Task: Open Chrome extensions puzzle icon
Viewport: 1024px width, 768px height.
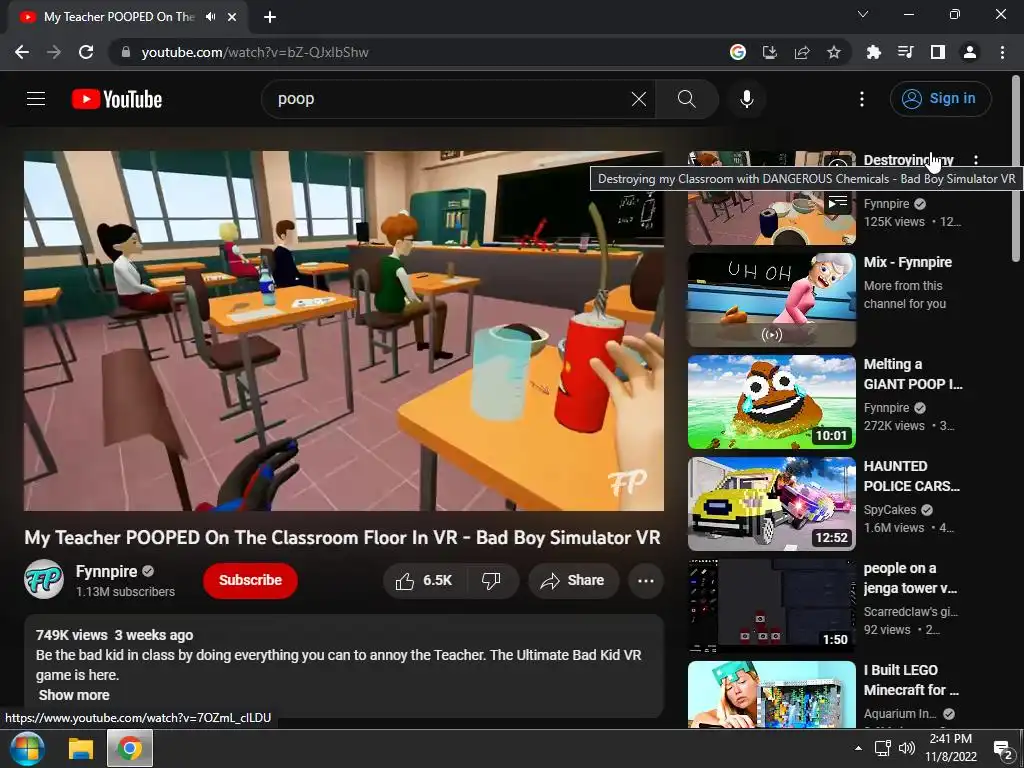Action: coord(873,52)
